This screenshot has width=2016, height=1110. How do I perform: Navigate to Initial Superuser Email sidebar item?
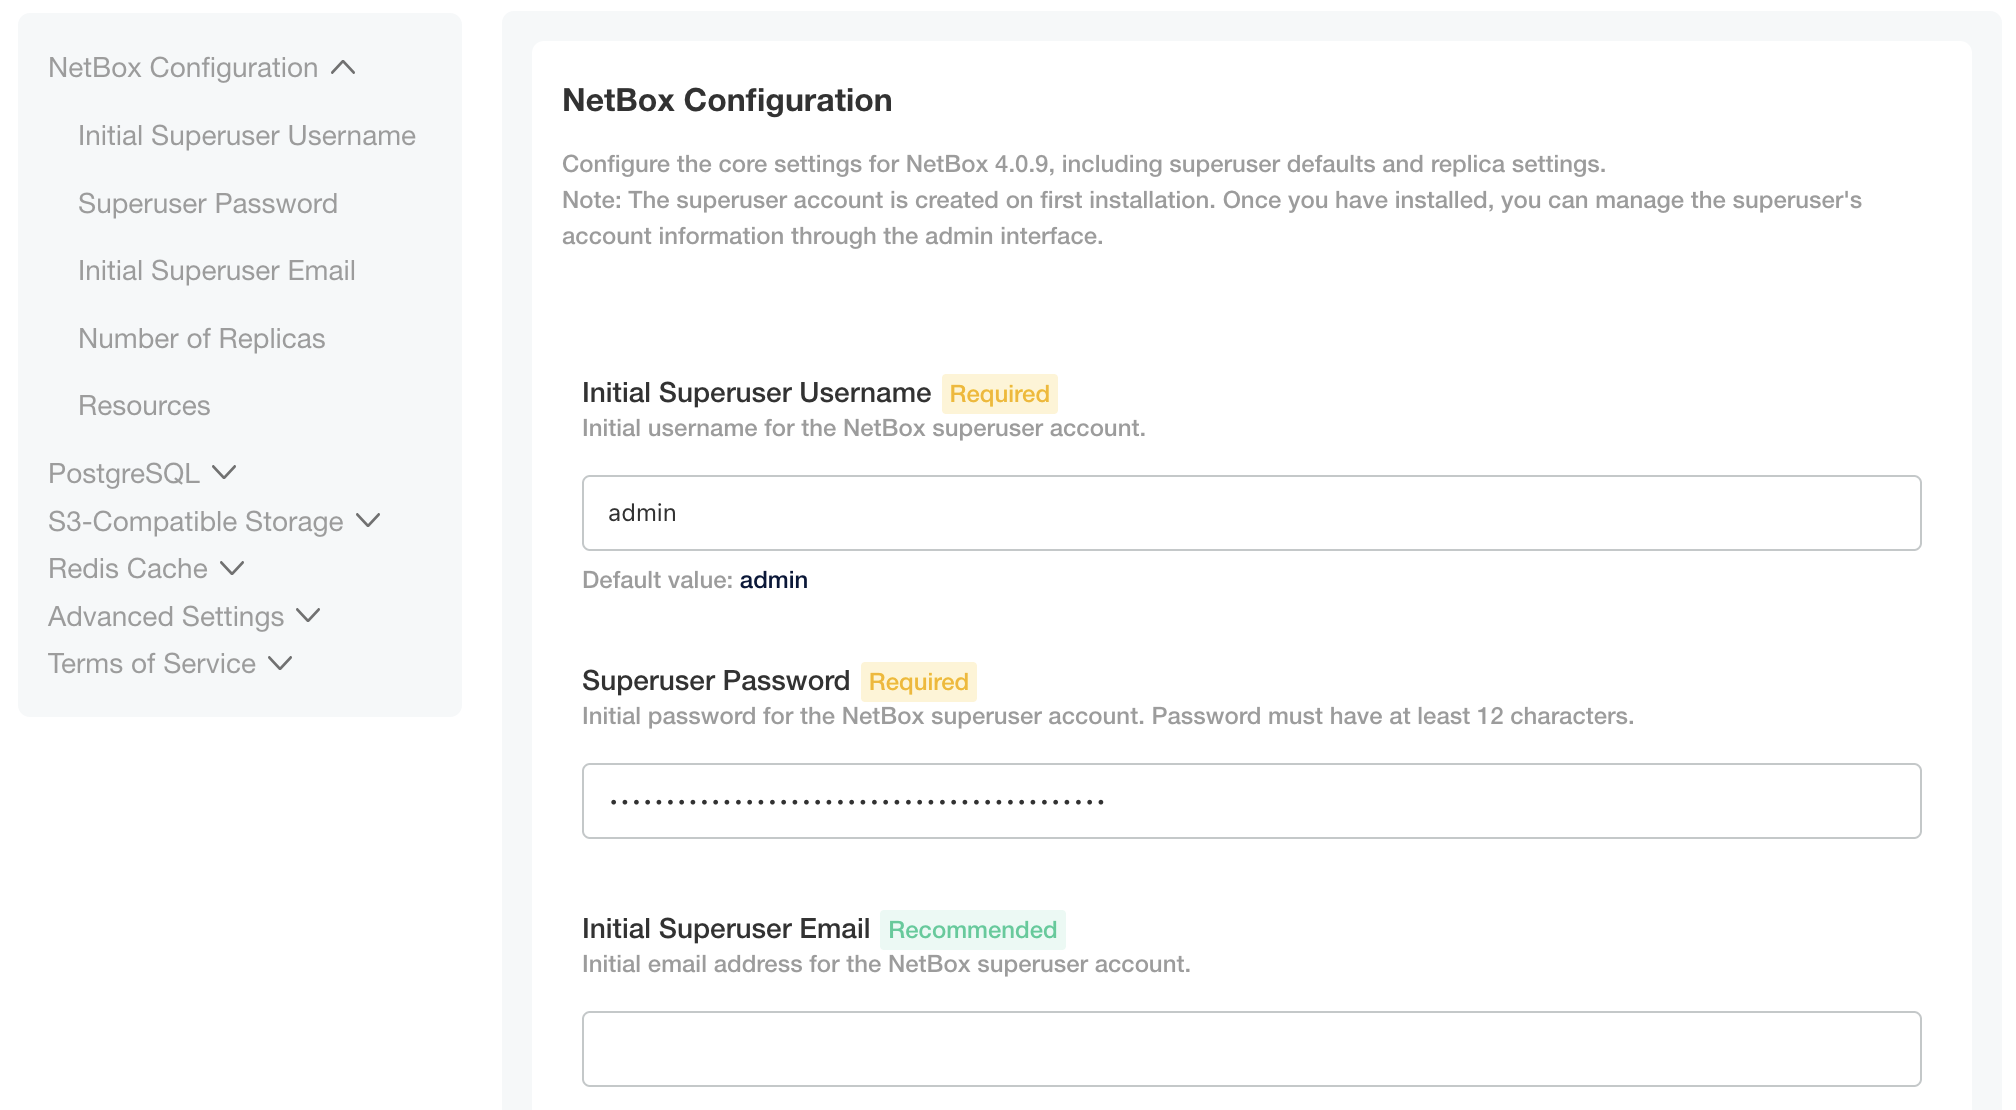click(x=217, y=269)
